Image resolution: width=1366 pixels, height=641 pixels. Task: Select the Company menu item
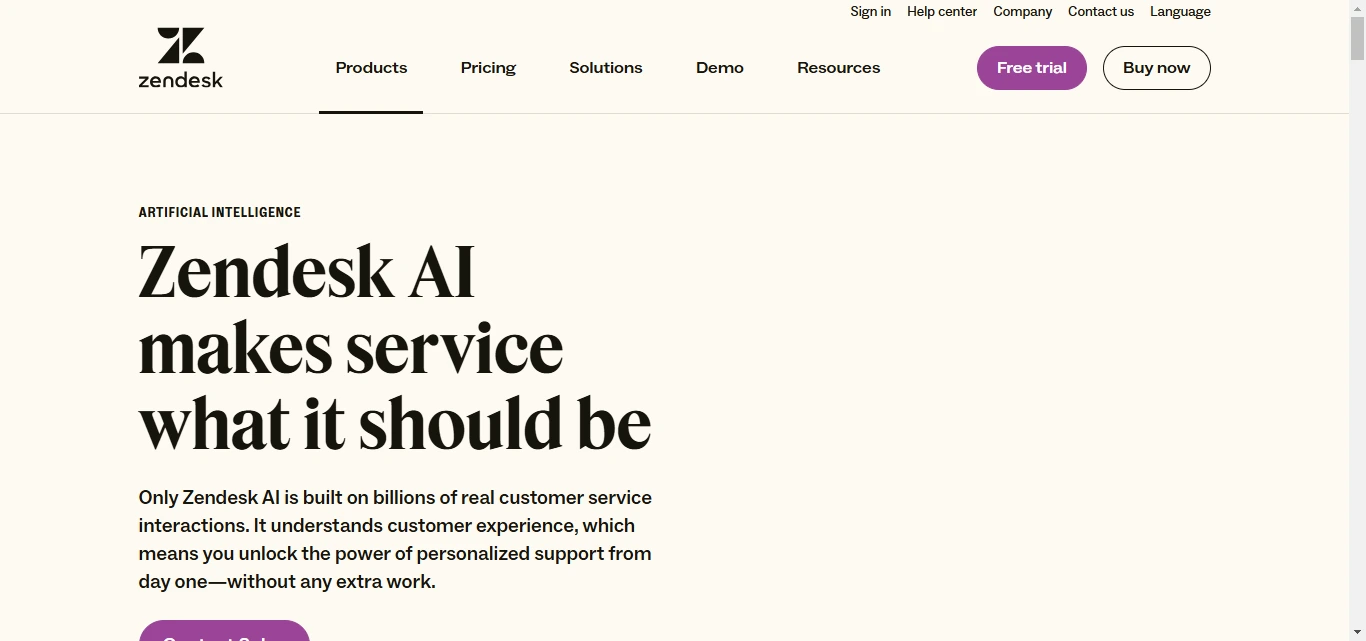[x=1022, y=11]
